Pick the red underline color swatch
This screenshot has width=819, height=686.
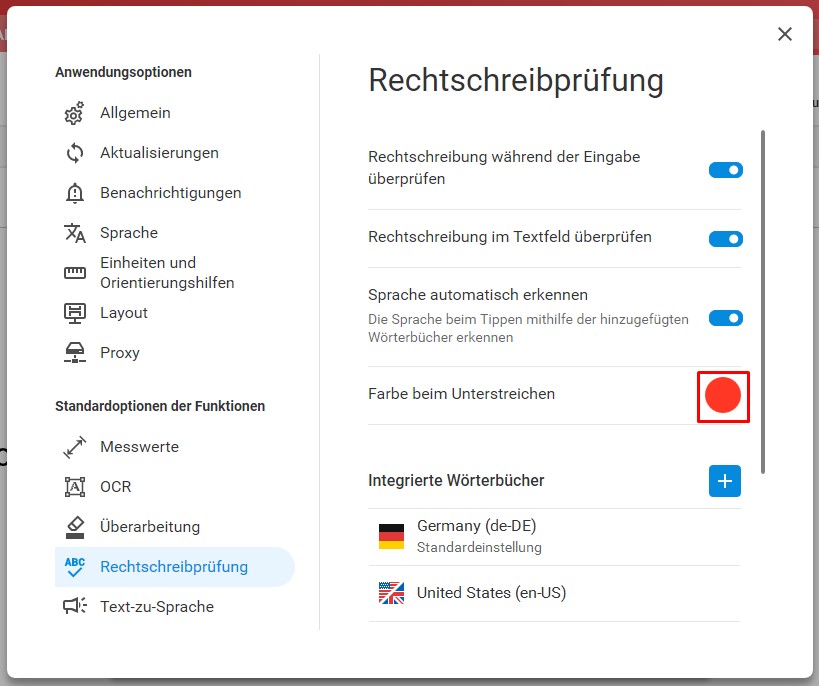723,396
